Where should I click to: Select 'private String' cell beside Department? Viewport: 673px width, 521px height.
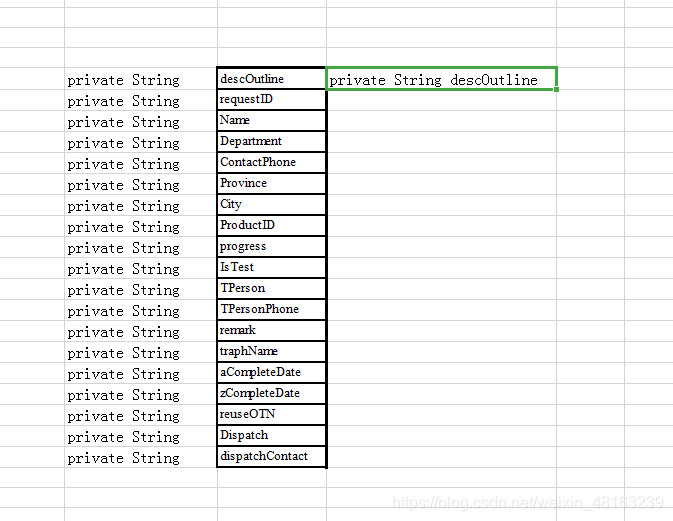[141, 142]
